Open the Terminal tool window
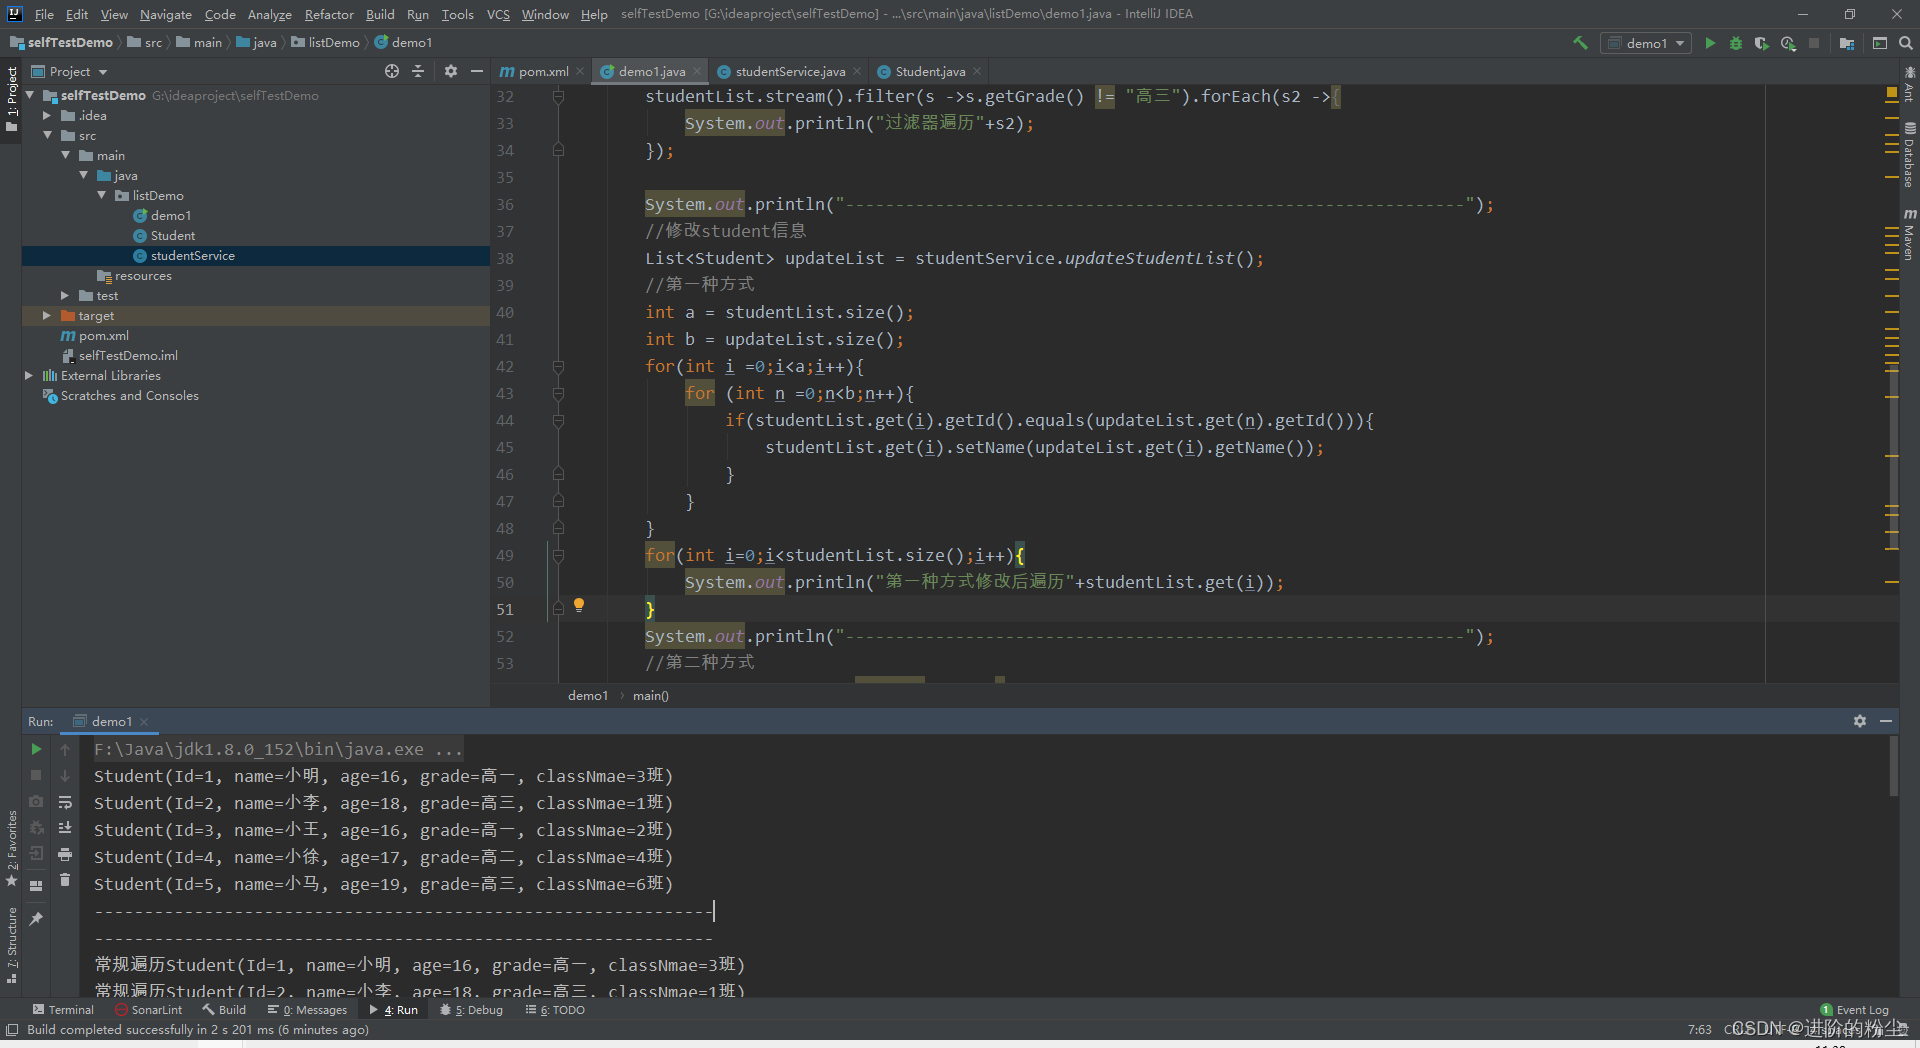This screenshot has width=1920, height=1048. pyautogui.click(x=62, y=1010)
